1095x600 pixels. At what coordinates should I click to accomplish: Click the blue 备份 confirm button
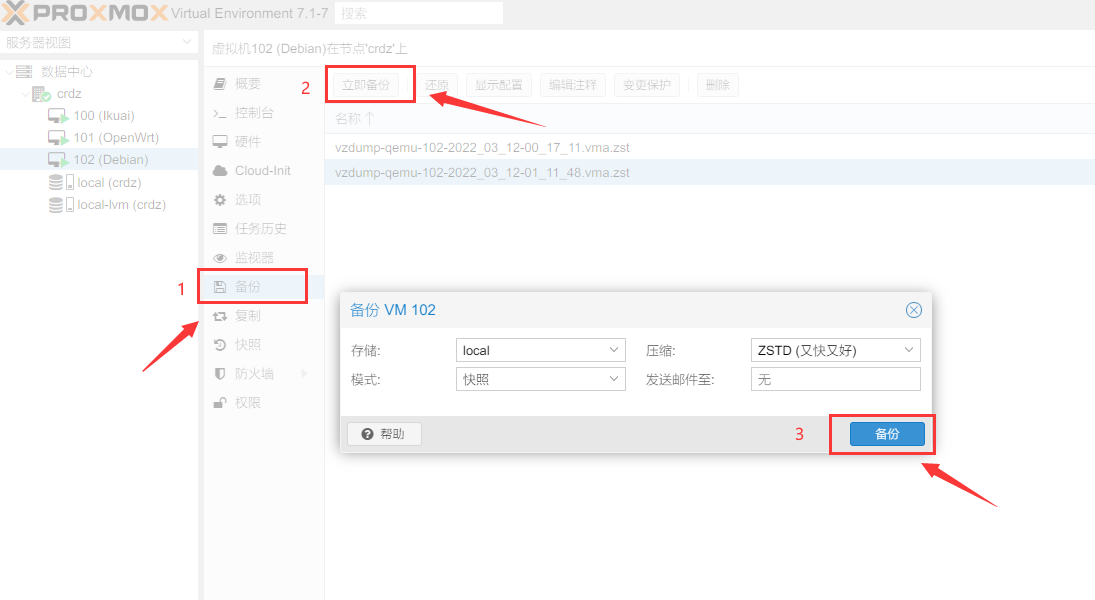tap(887, 434)
